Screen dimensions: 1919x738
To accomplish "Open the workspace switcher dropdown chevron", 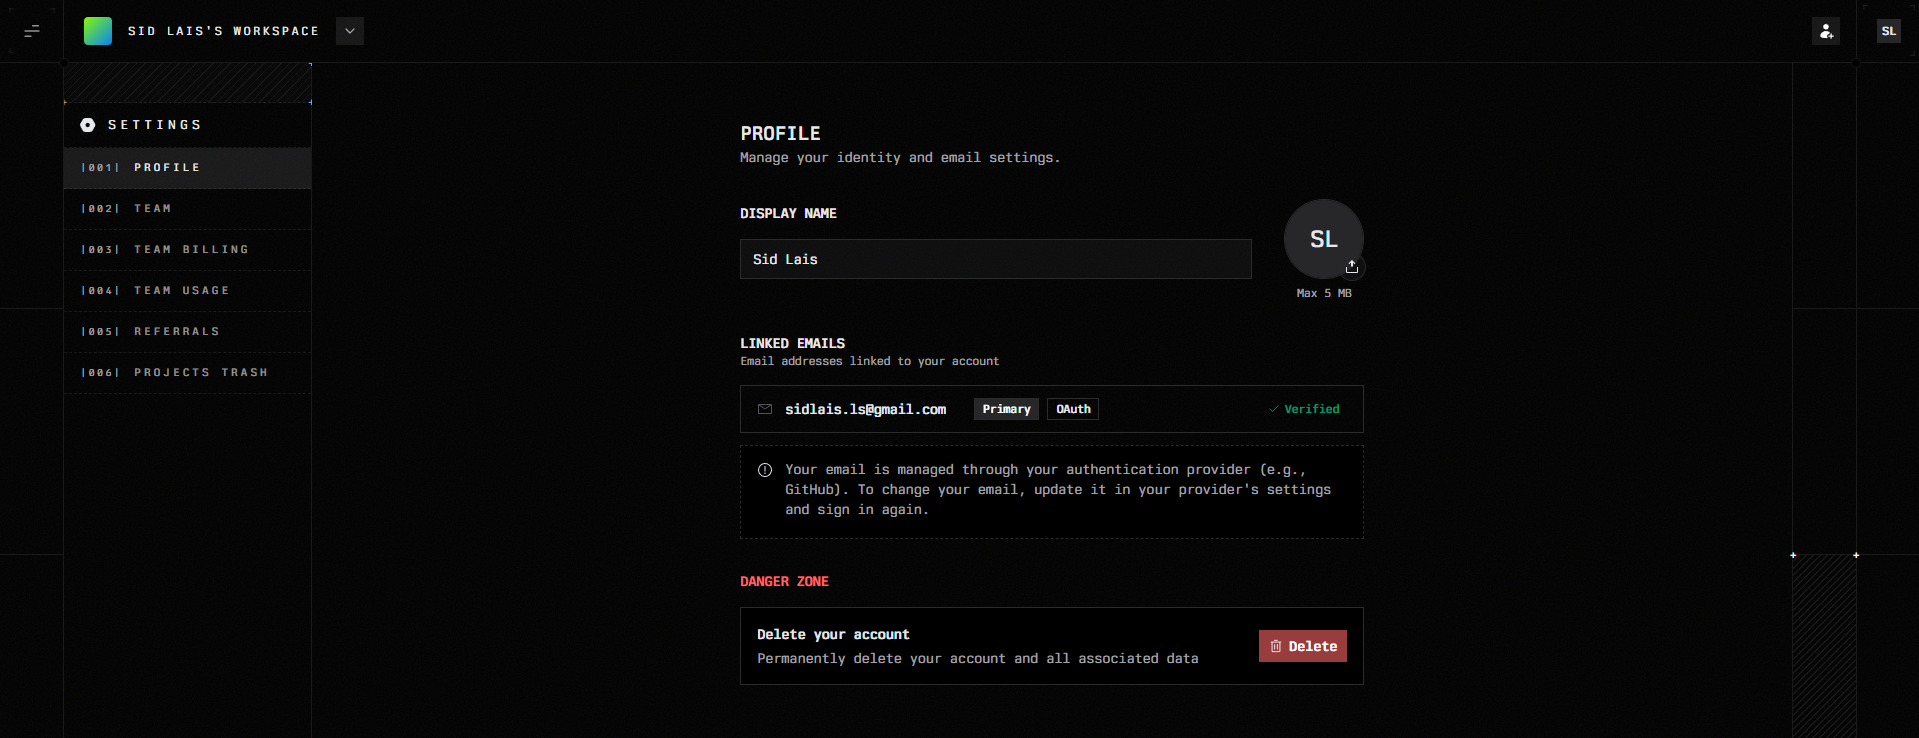I will (350, 31).
